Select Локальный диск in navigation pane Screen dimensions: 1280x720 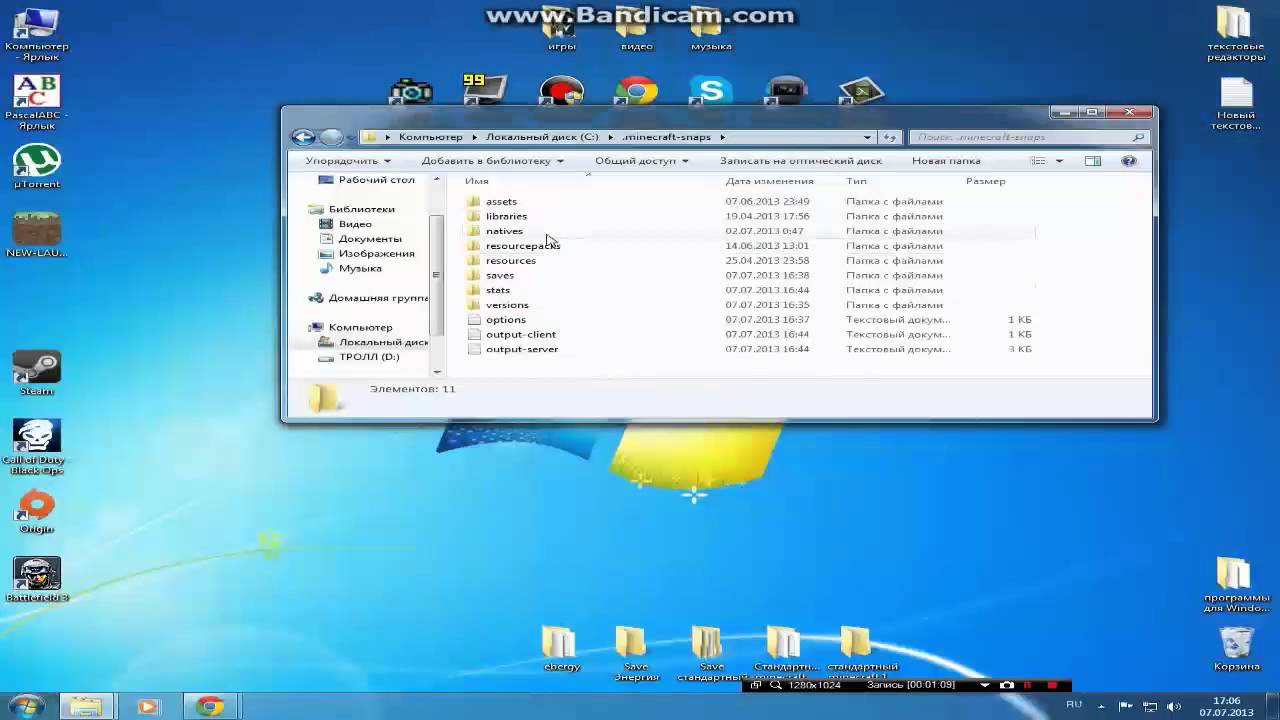(x=375, y=342)
